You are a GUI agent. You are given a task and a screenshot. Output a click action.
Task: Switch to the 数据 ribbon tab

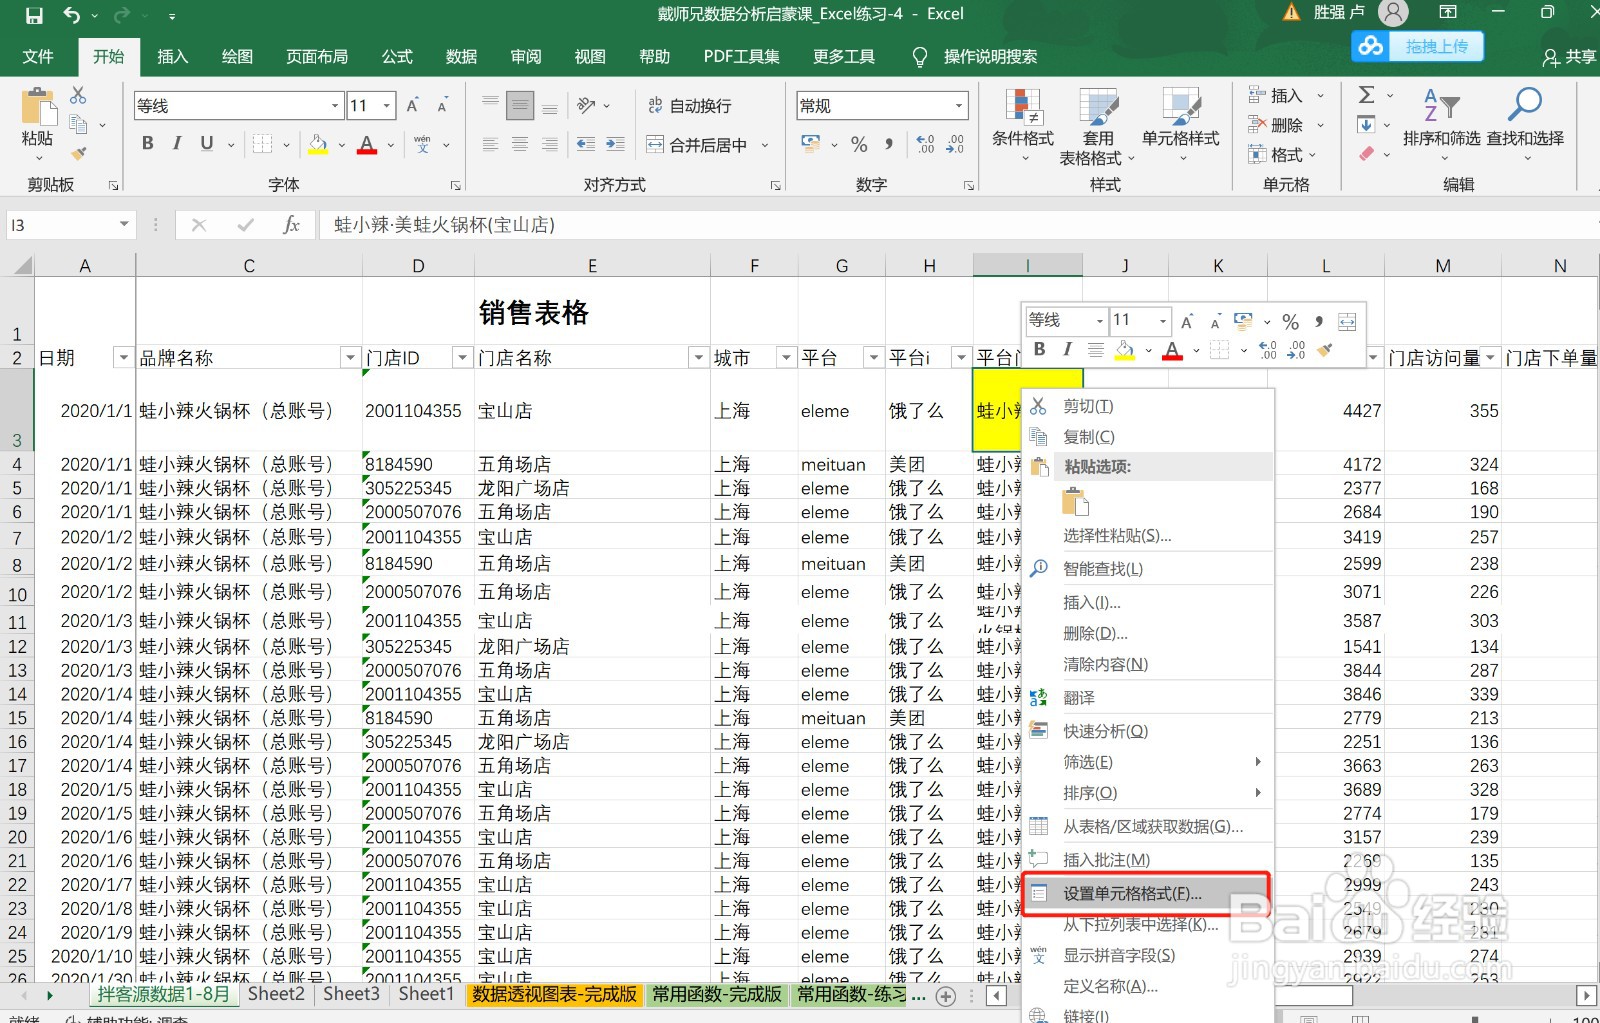click(461, 57)
